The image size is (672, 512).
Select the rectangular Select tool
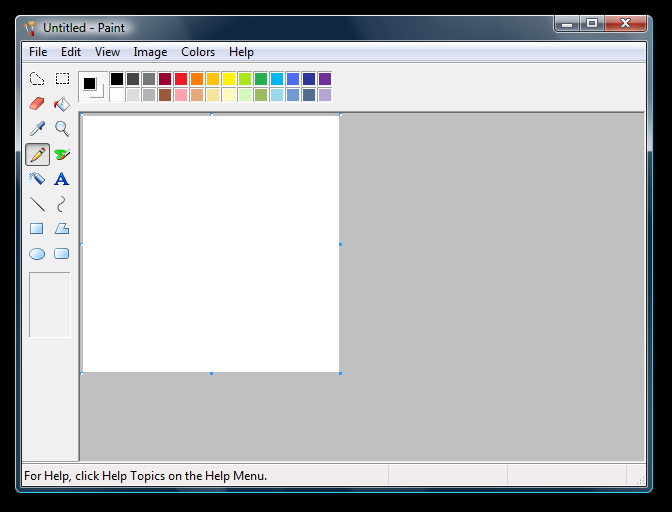pos(62,79)
